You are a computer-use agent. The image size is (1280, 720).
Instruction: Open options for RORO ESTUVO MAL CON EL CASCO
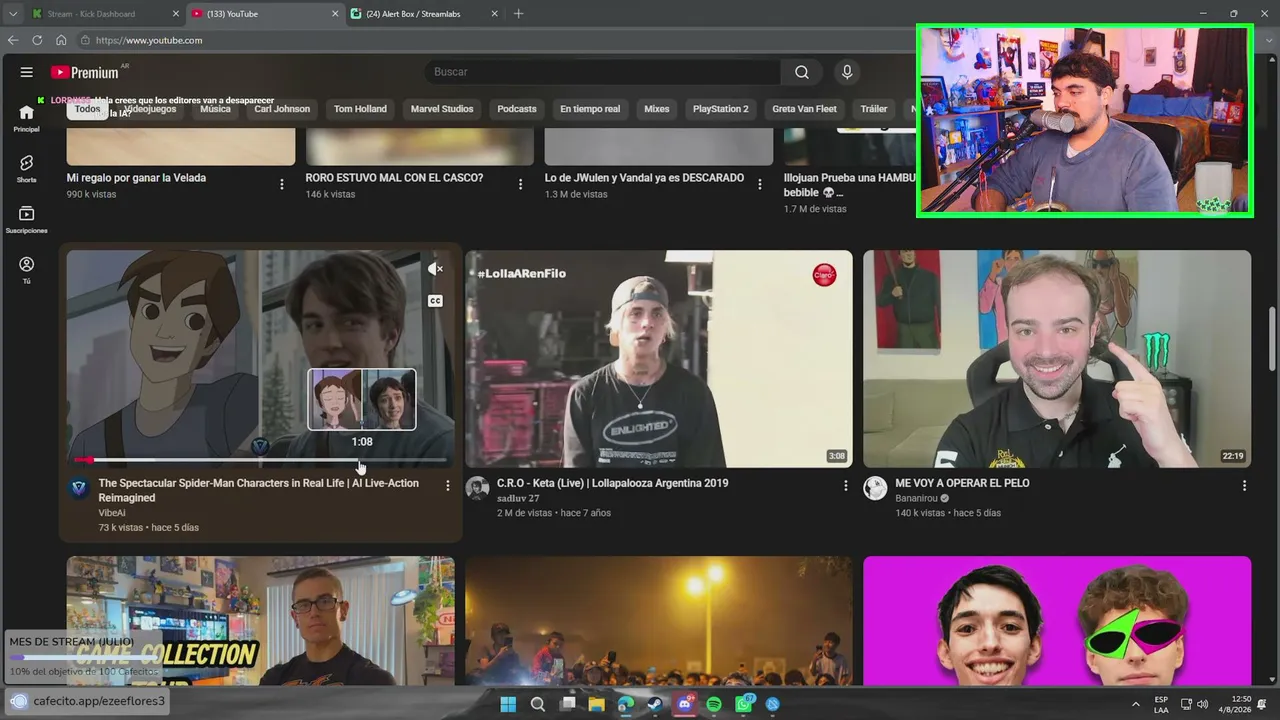pos(521,184)
